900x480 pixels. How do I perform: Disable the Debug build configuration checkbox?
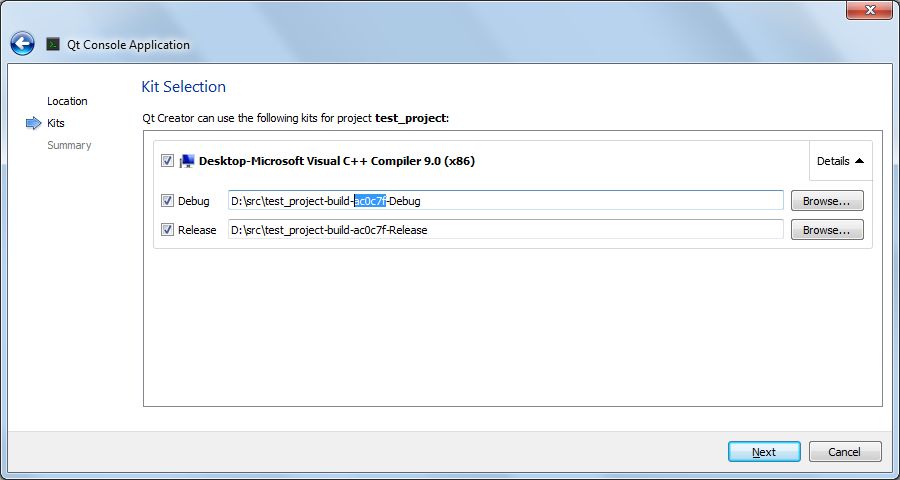pos(167,201)
